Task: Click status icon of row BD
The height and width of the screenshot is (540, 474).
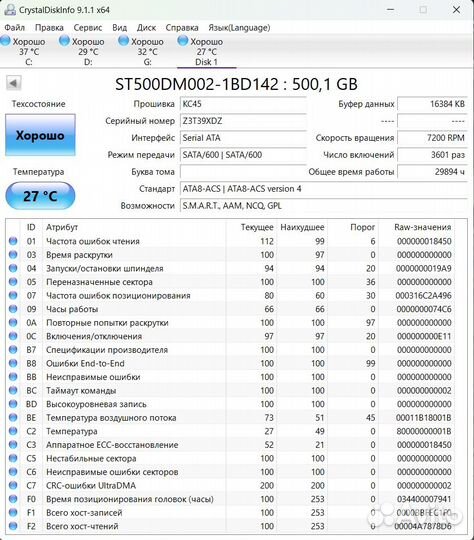Action: (13, 404)
